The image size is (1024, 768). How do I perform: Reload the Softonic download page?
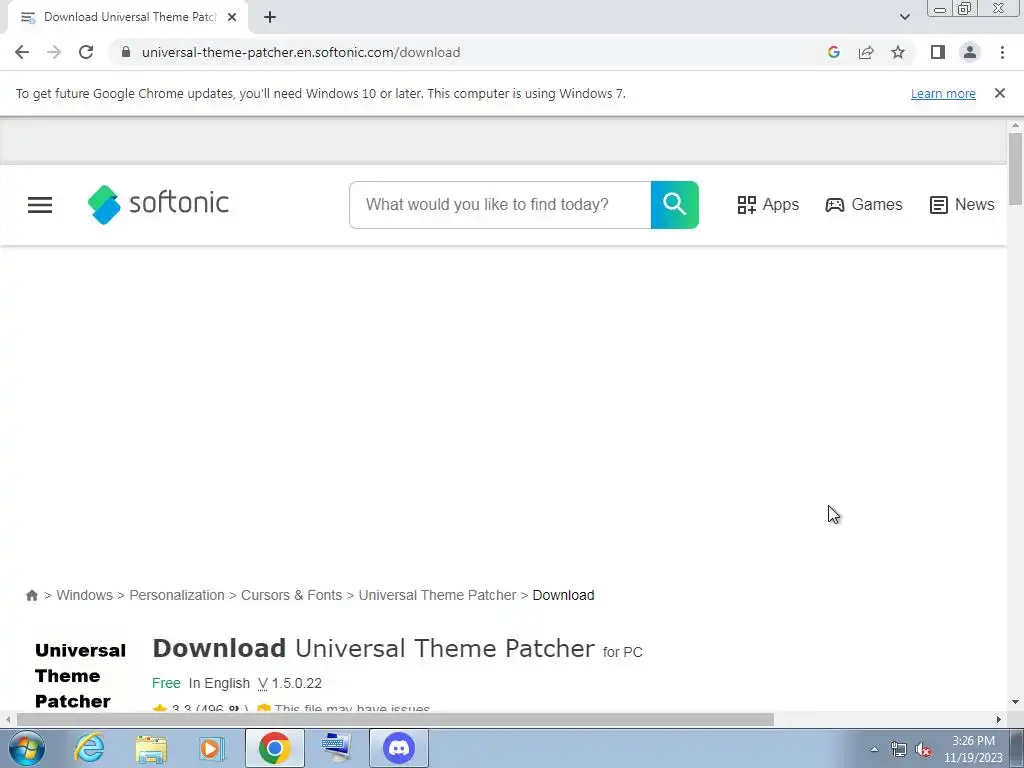(86, 52)
